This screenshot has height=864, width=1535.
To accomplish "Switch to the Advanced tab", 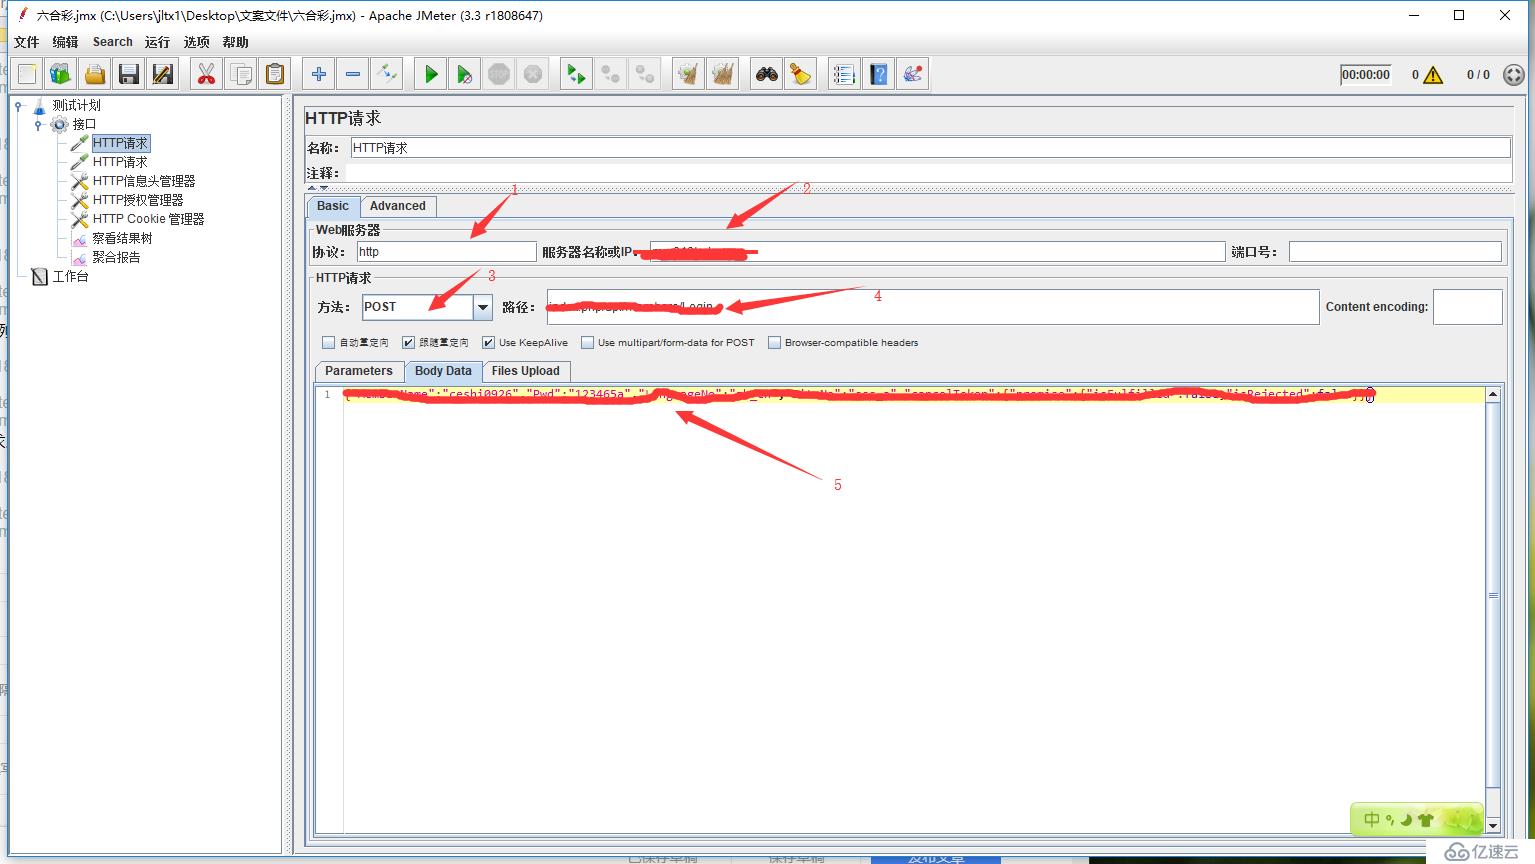I will pyautogui.click(x=398, y=206).
